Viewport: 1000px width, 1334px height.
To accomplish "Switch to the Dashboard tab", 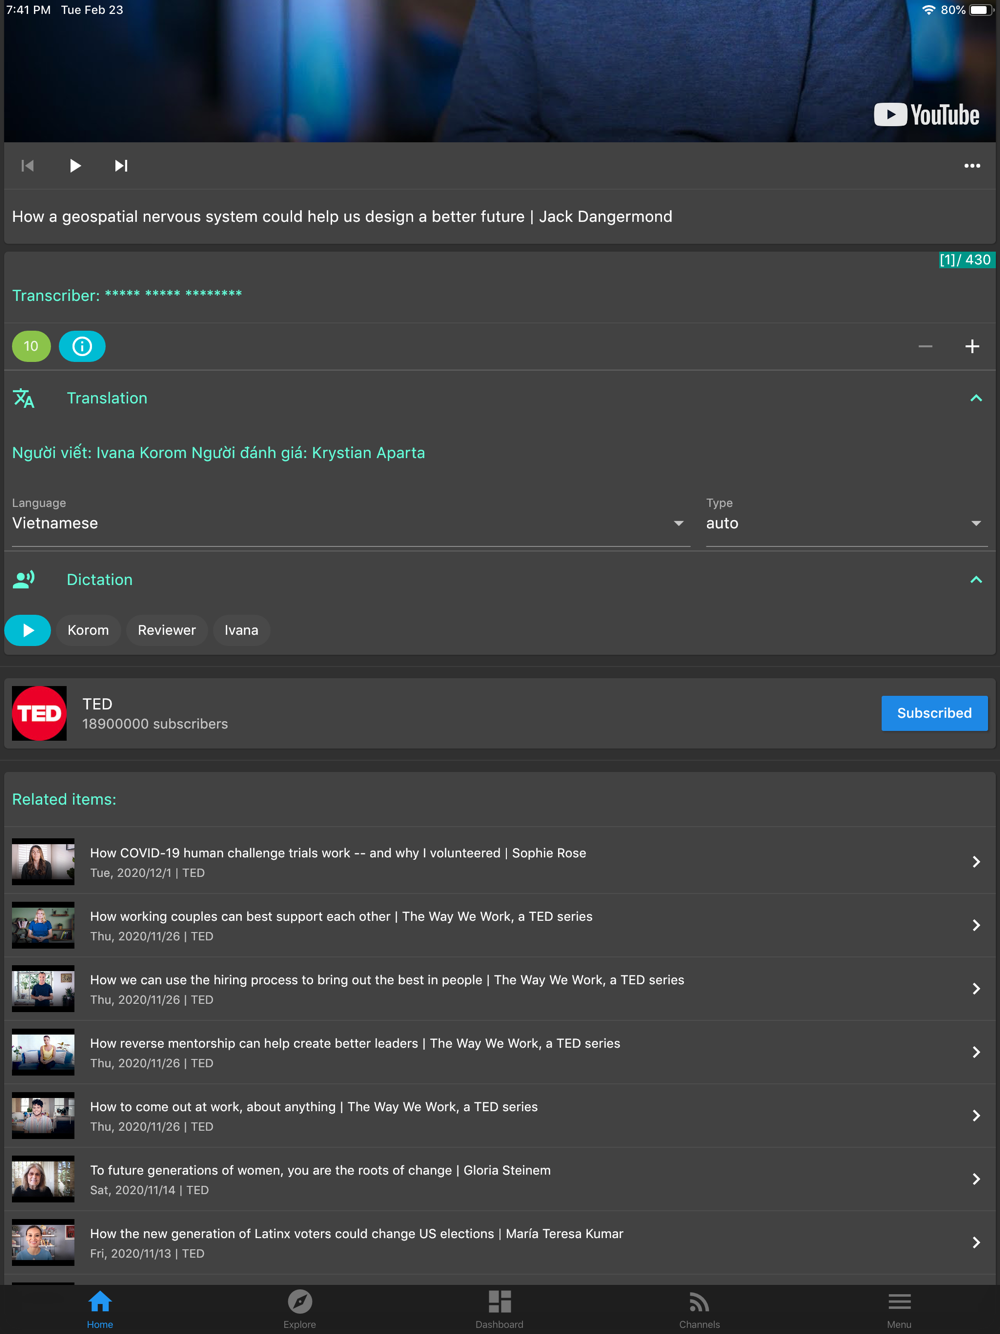I will (x=499, y=1308).
